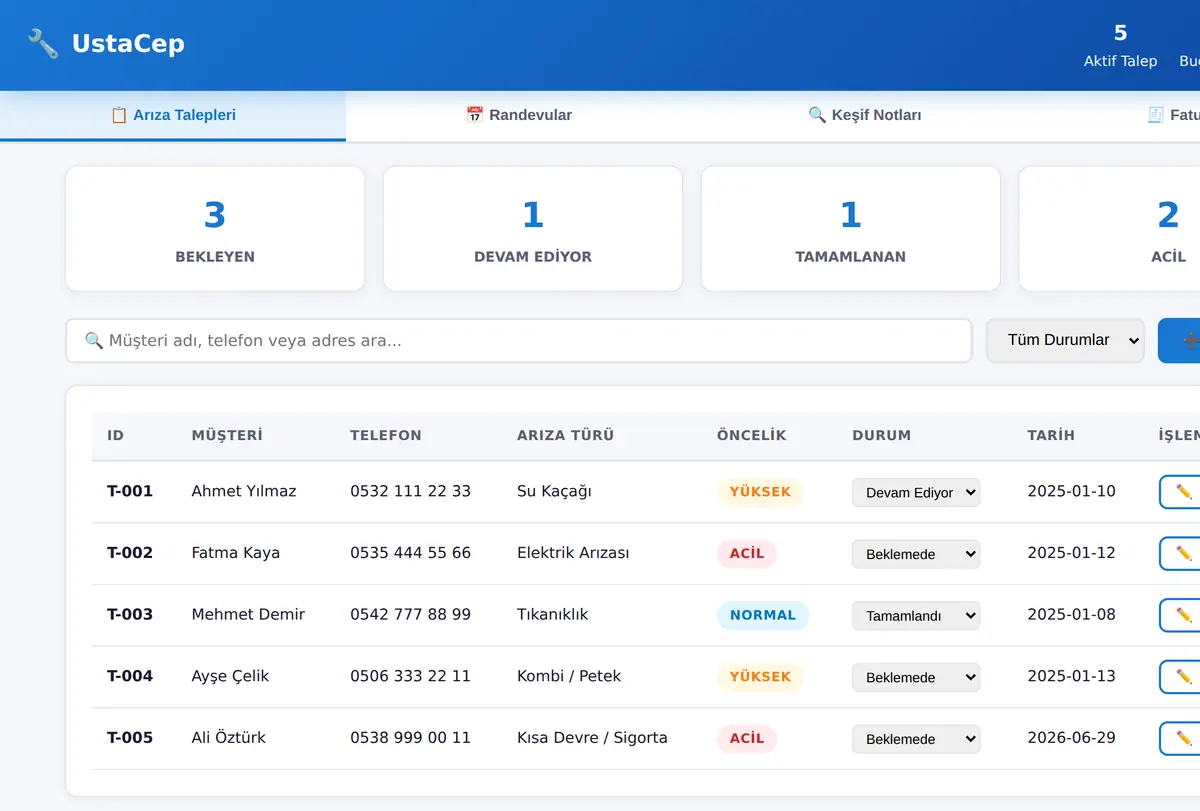The image size is (1200, 811).
Task: Click the date 2025-01-08
Action: (1071, 614)
